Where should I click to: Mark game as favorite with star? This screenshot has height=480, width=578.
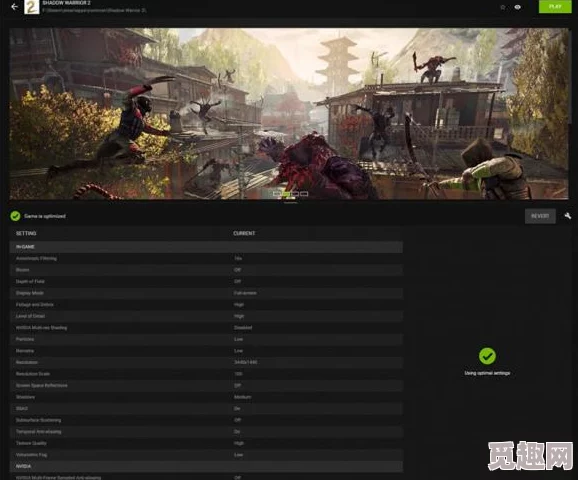tap(503, 7)
